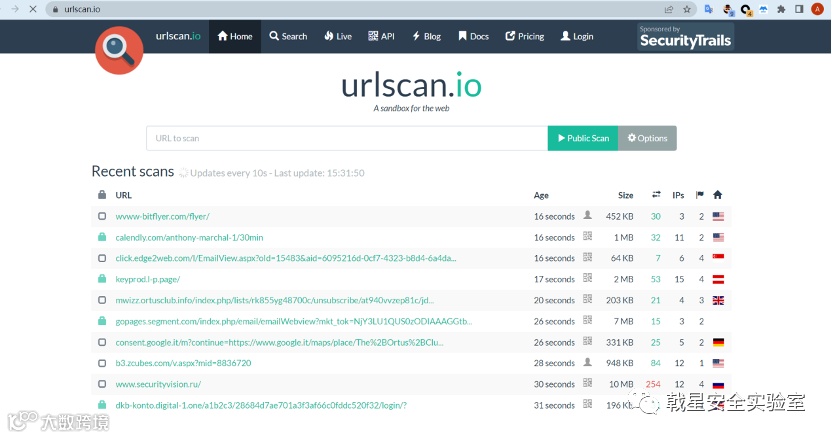Open the Docs nav item
Viewport: 832px width, 438px height.
[x=473, y=36]
